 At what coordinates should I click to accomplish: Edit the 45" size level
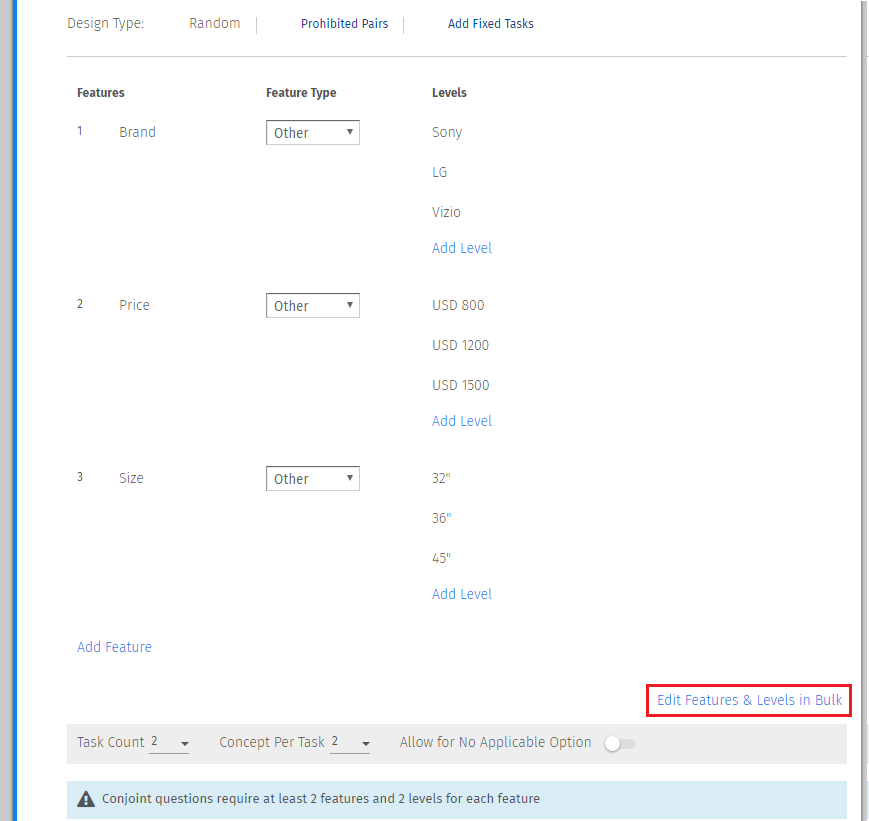coord(441,558)
